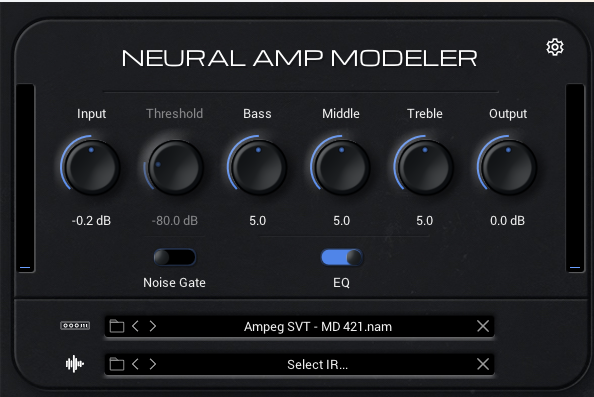Click the -80.0 dB threshold value
This screenshot has height=397, width=594.
coord(175,220)
